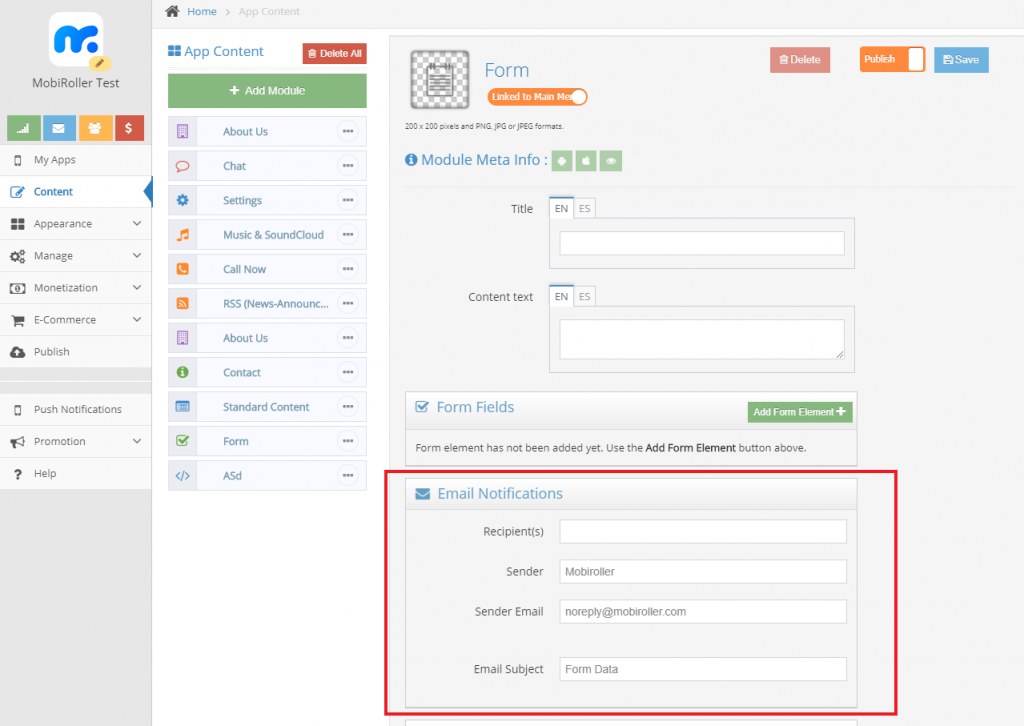Click the Linked to Main Menu toggle badge

click(536, 97)
